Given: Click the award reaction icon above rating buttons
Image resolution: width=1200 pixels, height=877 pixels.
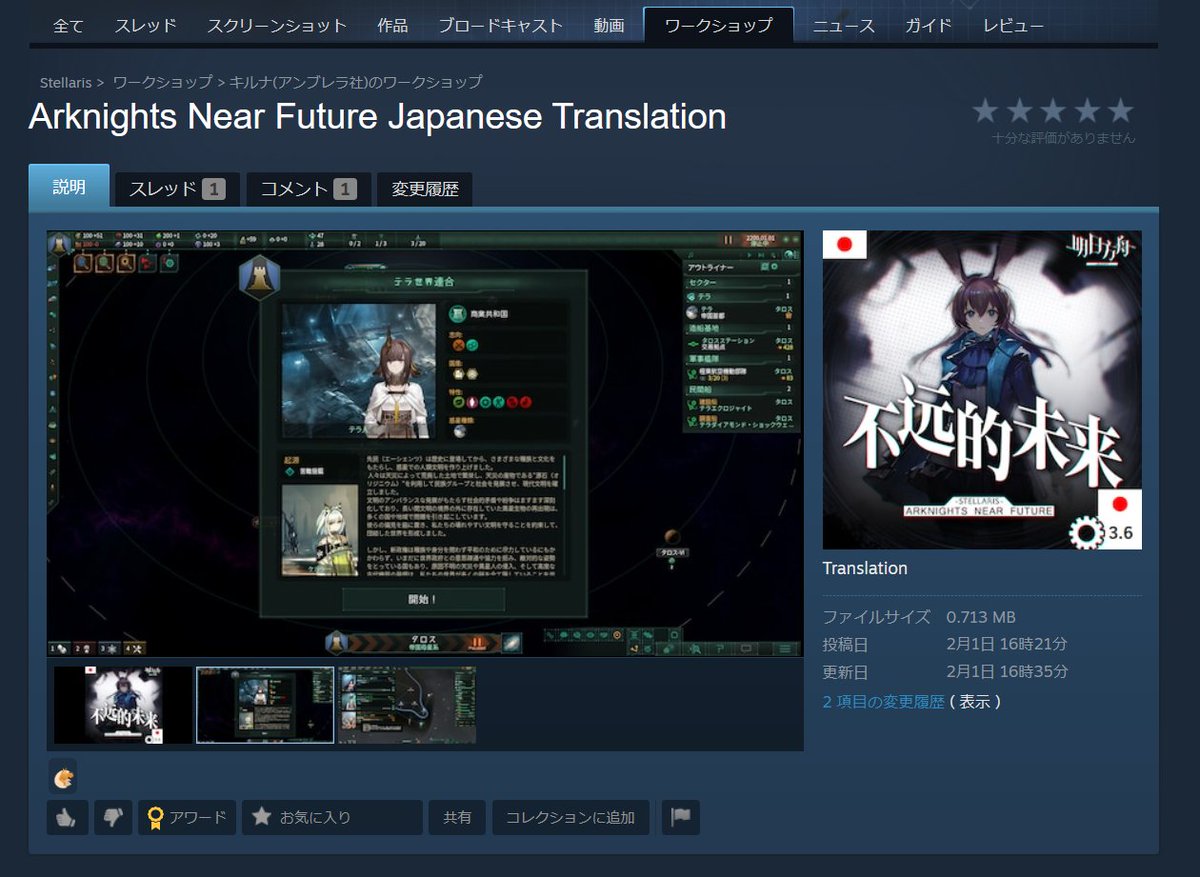Looking at the screenshot, I should pyautogui.click(x=62, y=776).
